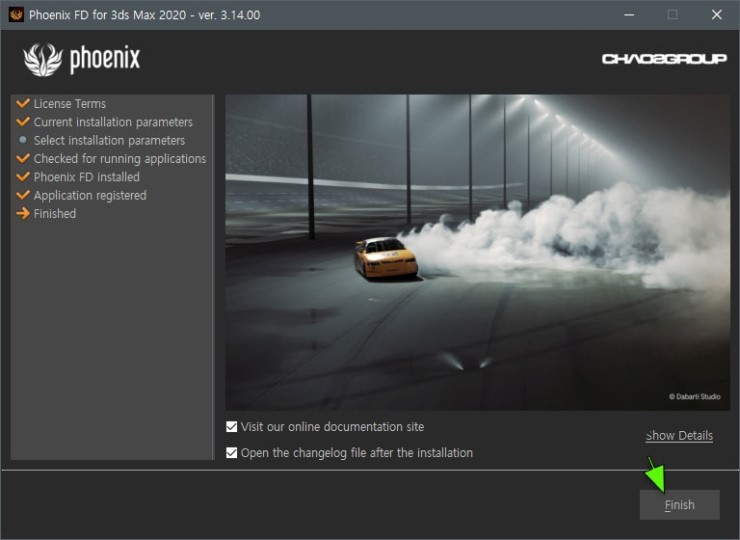The image size is (740, 540).
Task: Select the Current installation parameters step
Action: [113, 122]
